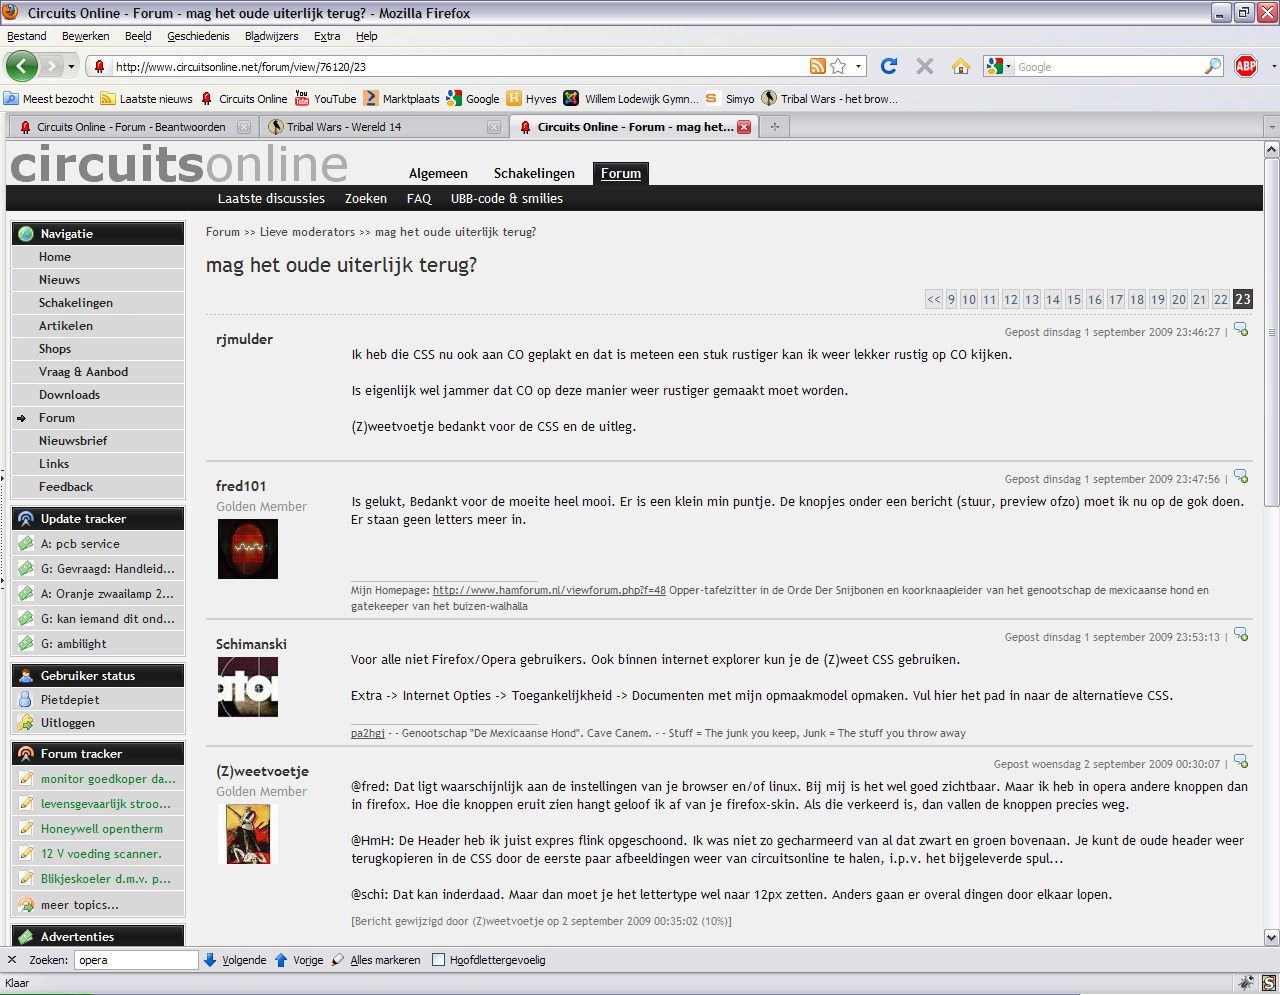Close the find bar with X icon

12,960
